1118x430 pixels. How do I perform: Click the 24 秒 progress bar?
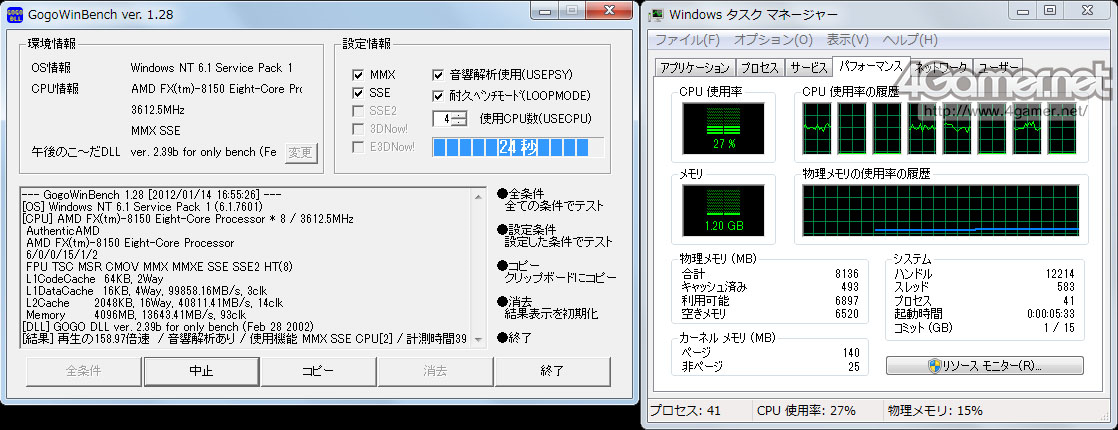pyautogui.click(x=518, y=147)
